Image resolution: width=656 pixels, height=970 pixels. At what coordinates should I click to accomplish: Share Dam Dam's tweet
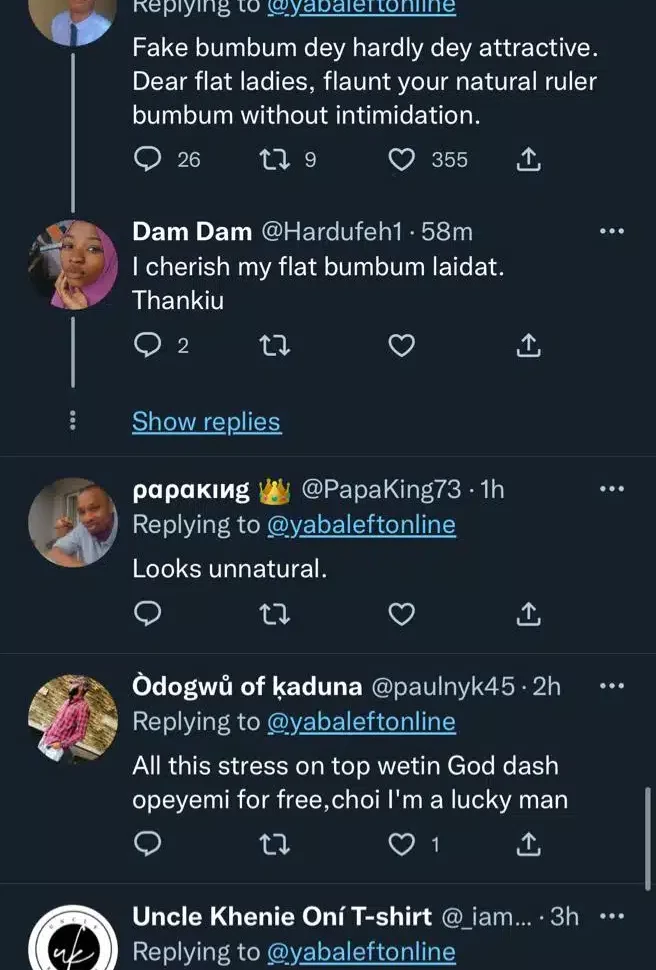coord(528,346)
